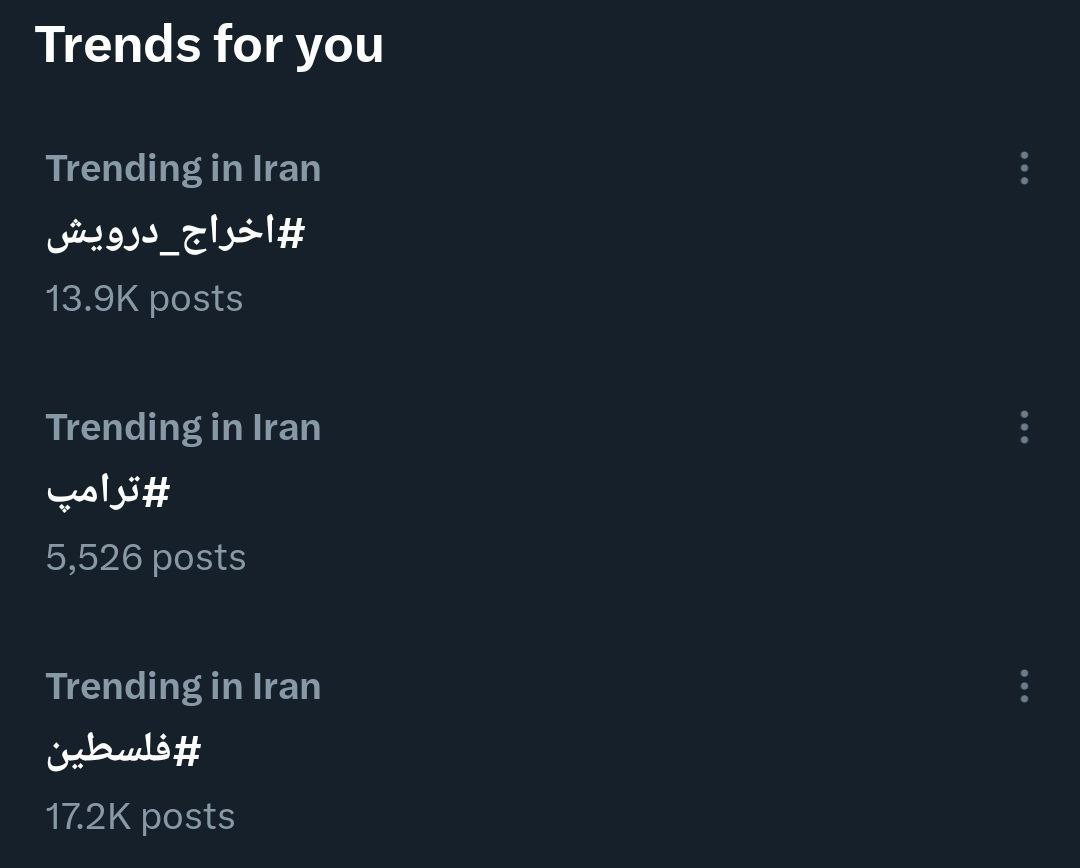Viewport: 1080px width, 868px height.
Task: Click the word "Iran" above the 17.2K trend
Action: [286, 686]
